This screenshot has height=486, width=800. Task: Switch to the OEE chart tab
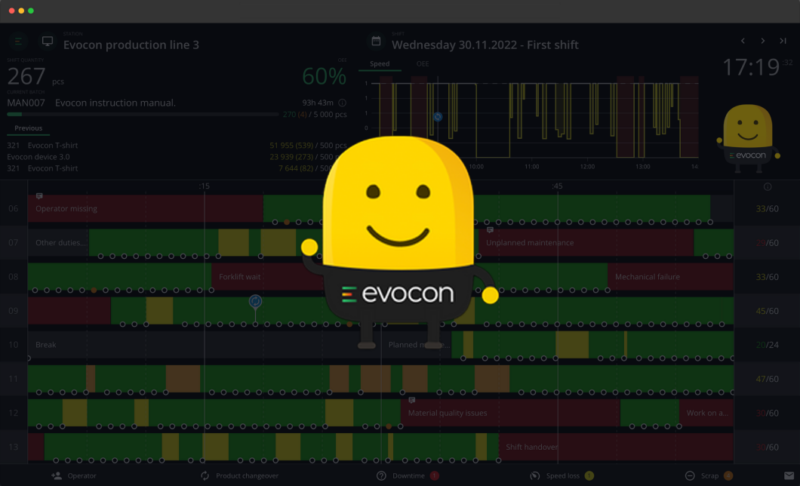[x=422, y=64]
